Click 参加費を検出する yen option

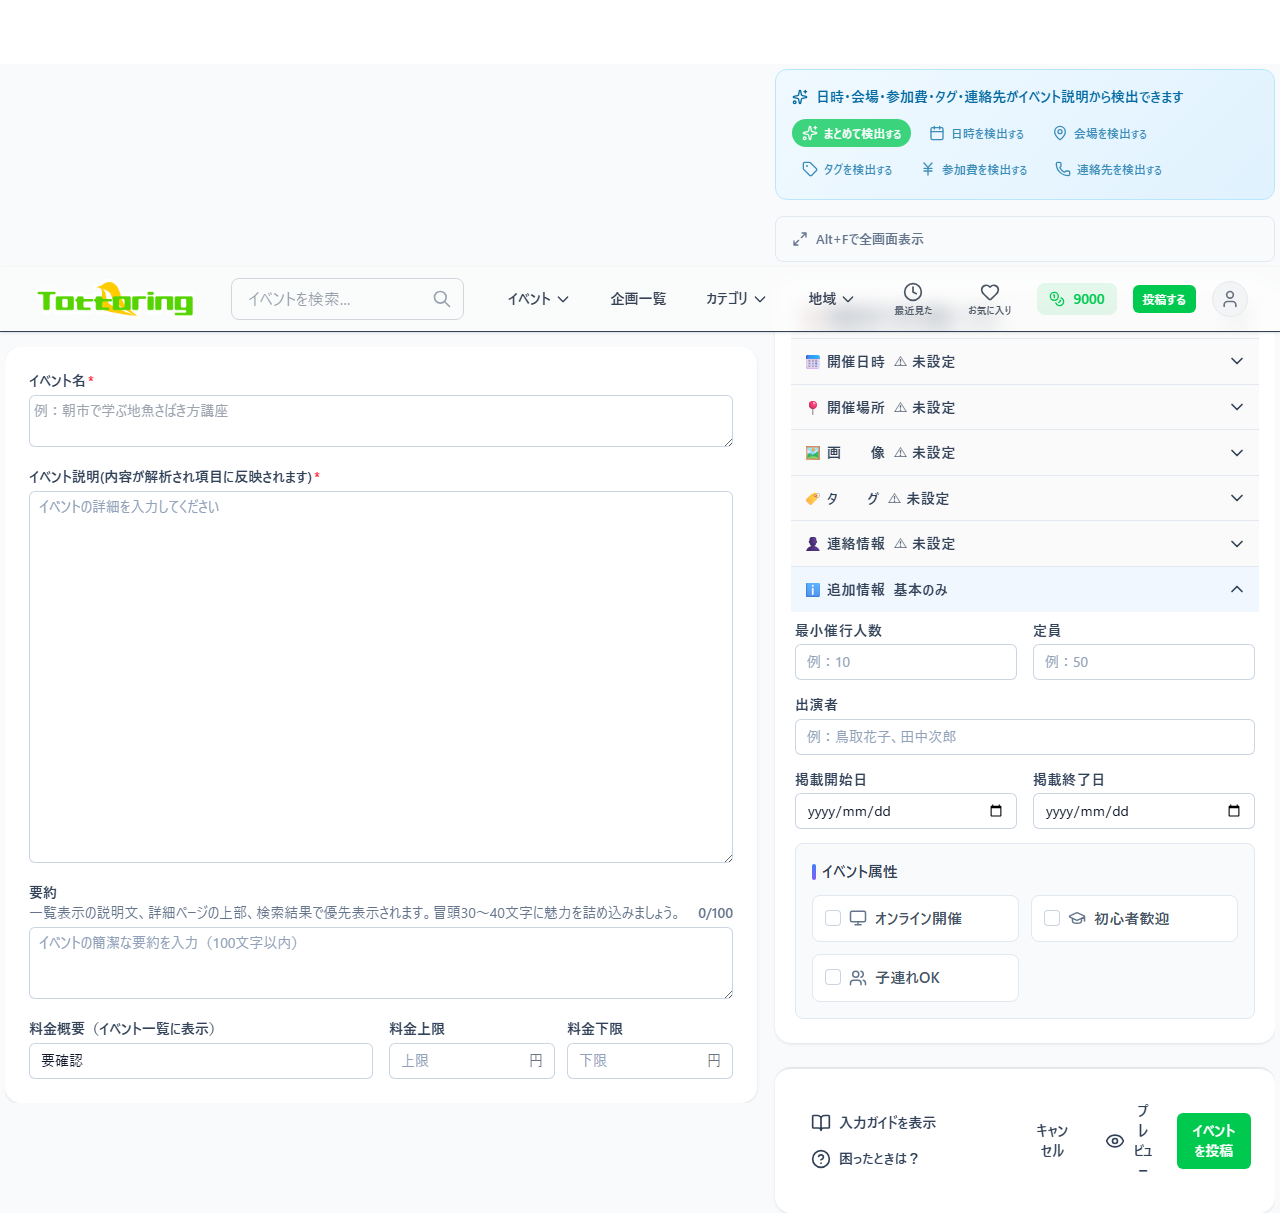coord(974,169)
